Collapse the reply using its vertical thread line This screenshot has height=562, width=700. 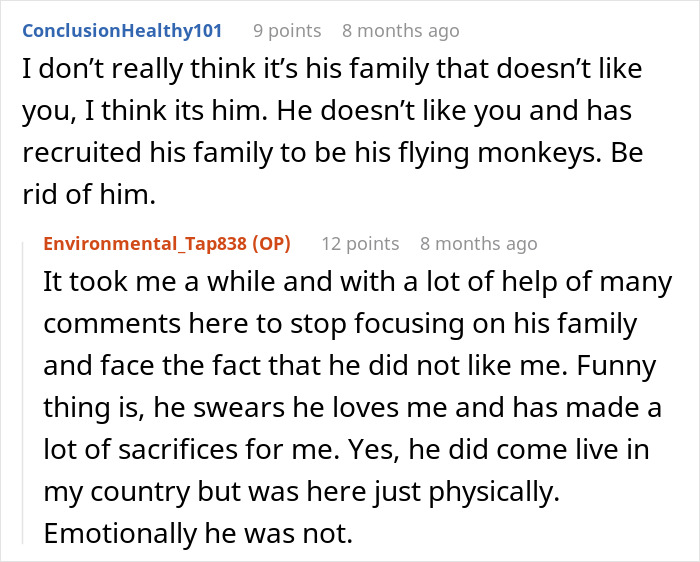[23, 392]
